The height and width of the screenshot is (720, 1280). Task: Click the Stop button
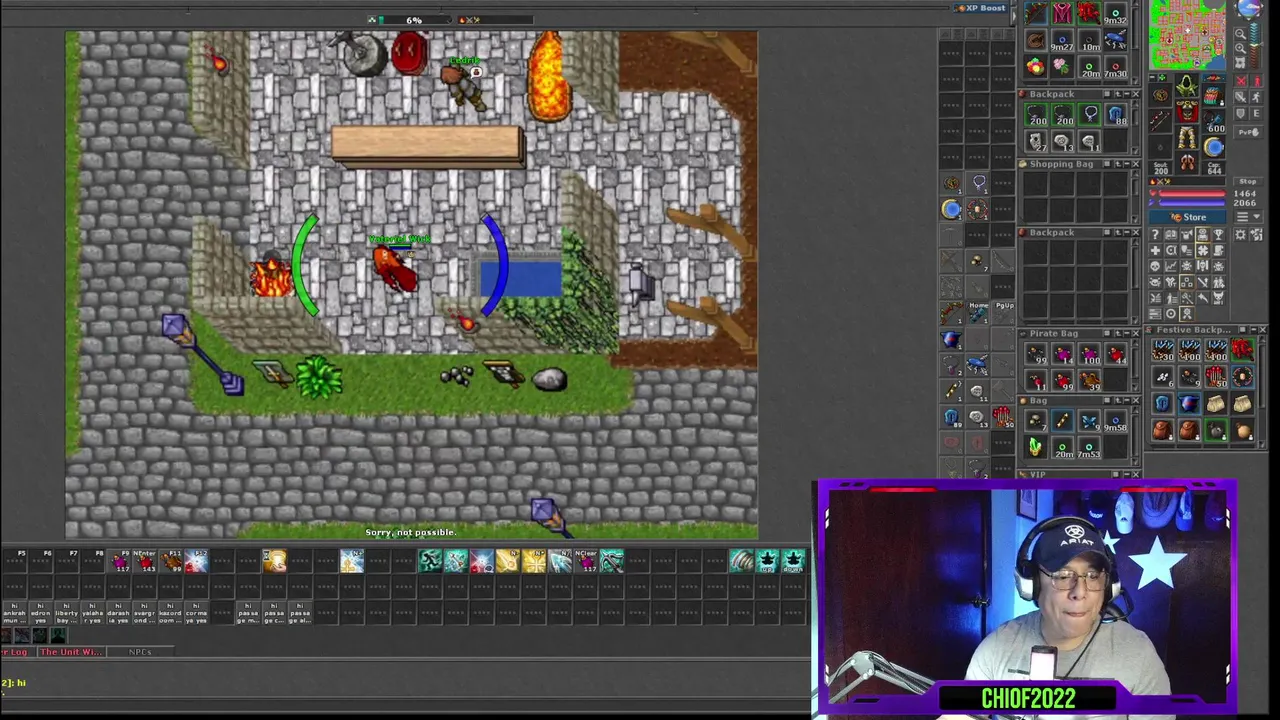(1248, 181)
